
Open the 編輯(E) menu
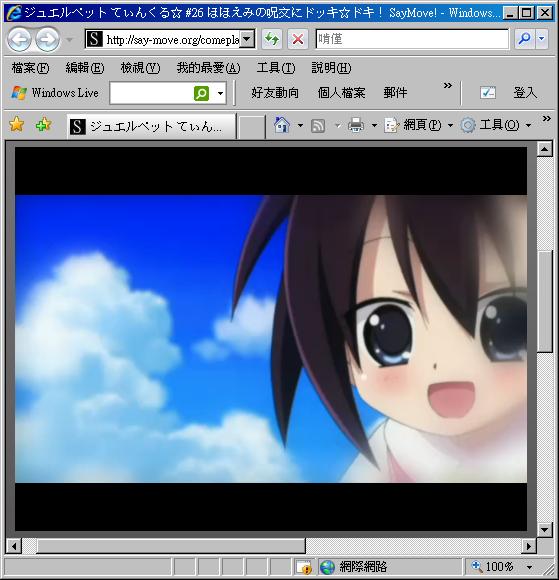85,68
